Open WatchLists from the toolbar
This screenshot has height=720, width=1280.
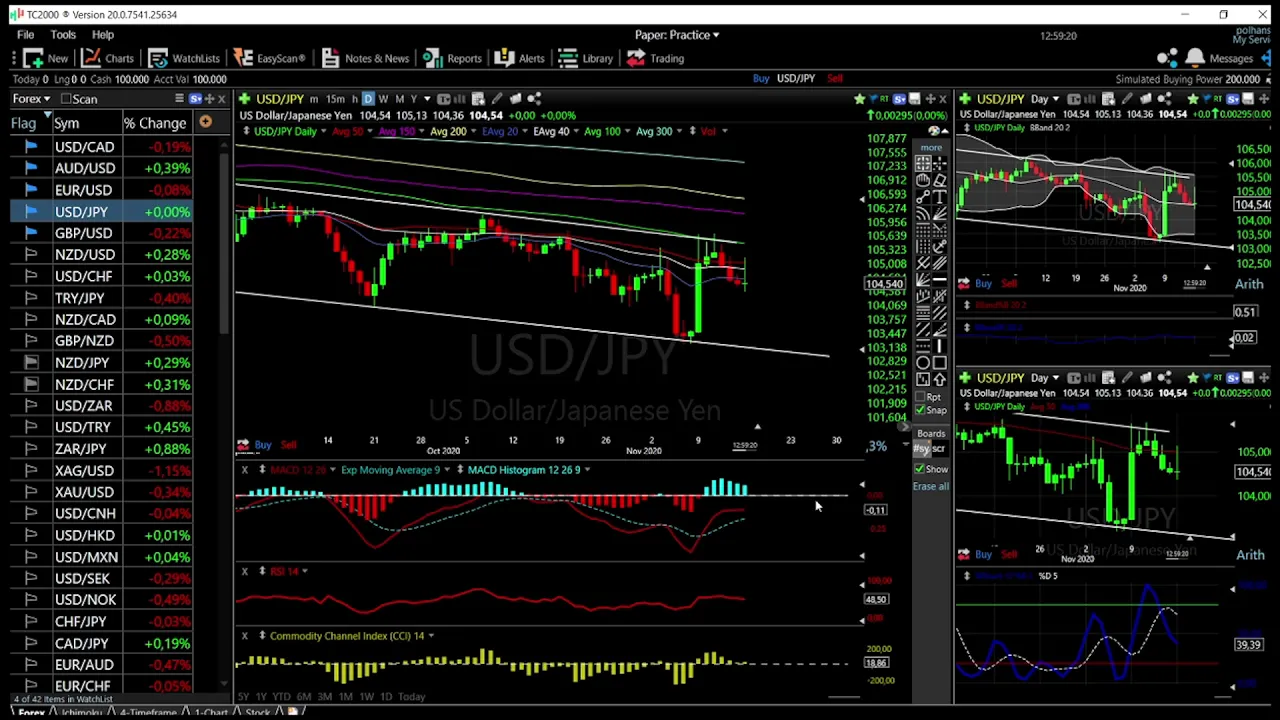[x=184, y=58]
